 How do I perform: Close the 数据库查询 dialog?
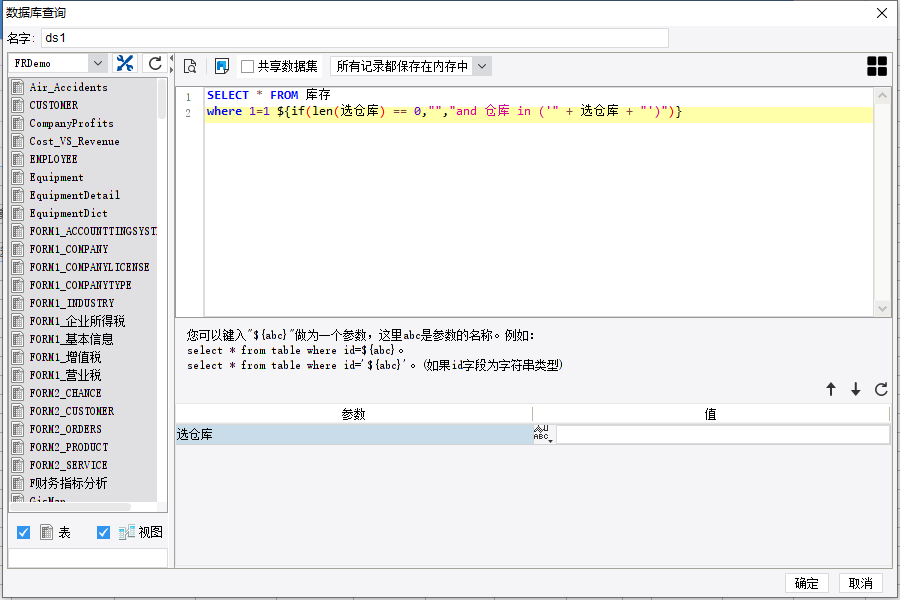coord(882,13)
